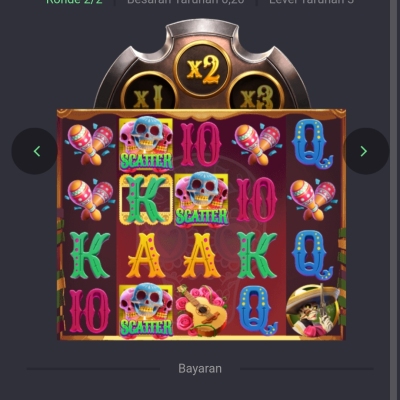Click the scatter skull in the bottom row
The width and height of the screenshot is (400, 400).
(146, 311)
